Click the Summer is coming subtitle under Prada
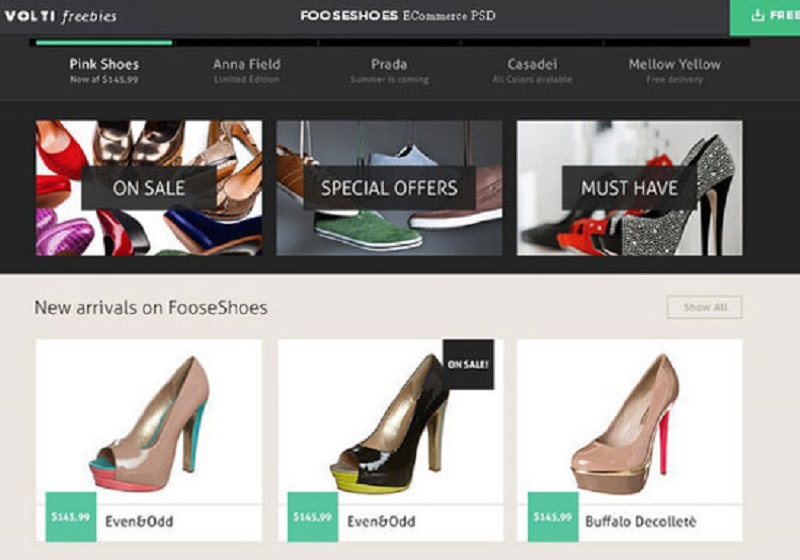Screen dimensions: 800x560 click(x=389, y=80)
